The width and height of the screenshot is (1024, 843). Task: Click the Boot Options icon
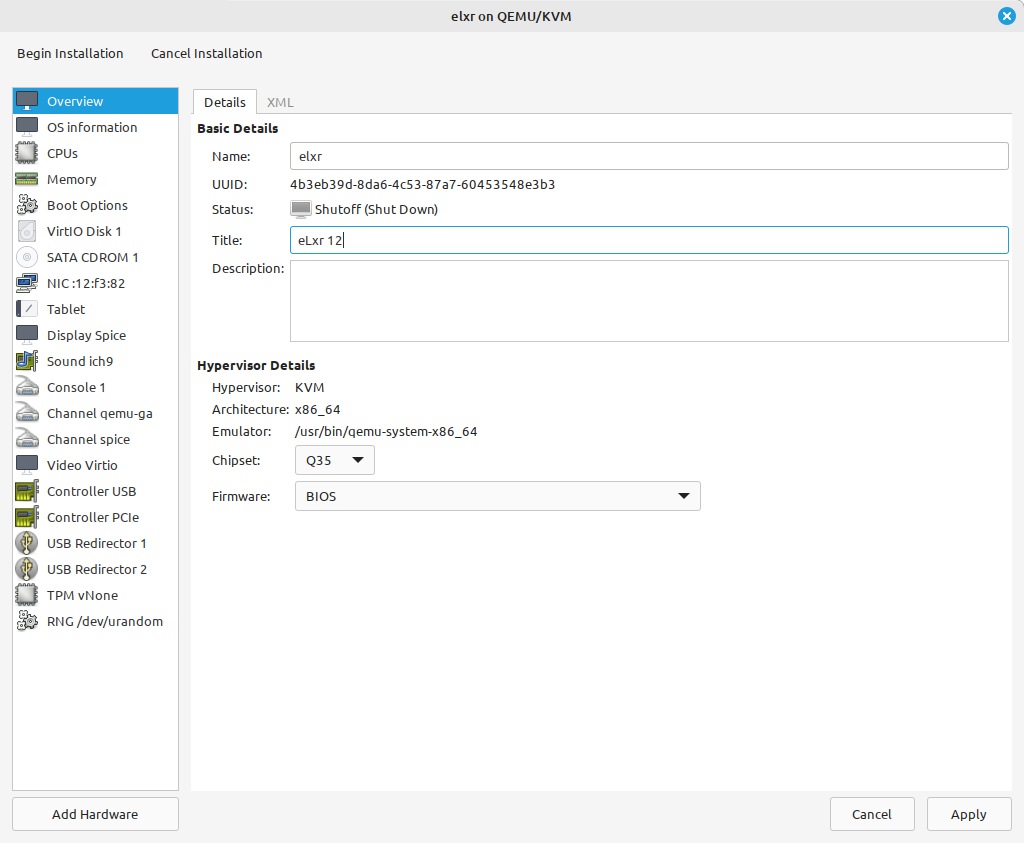pos(27,205)
